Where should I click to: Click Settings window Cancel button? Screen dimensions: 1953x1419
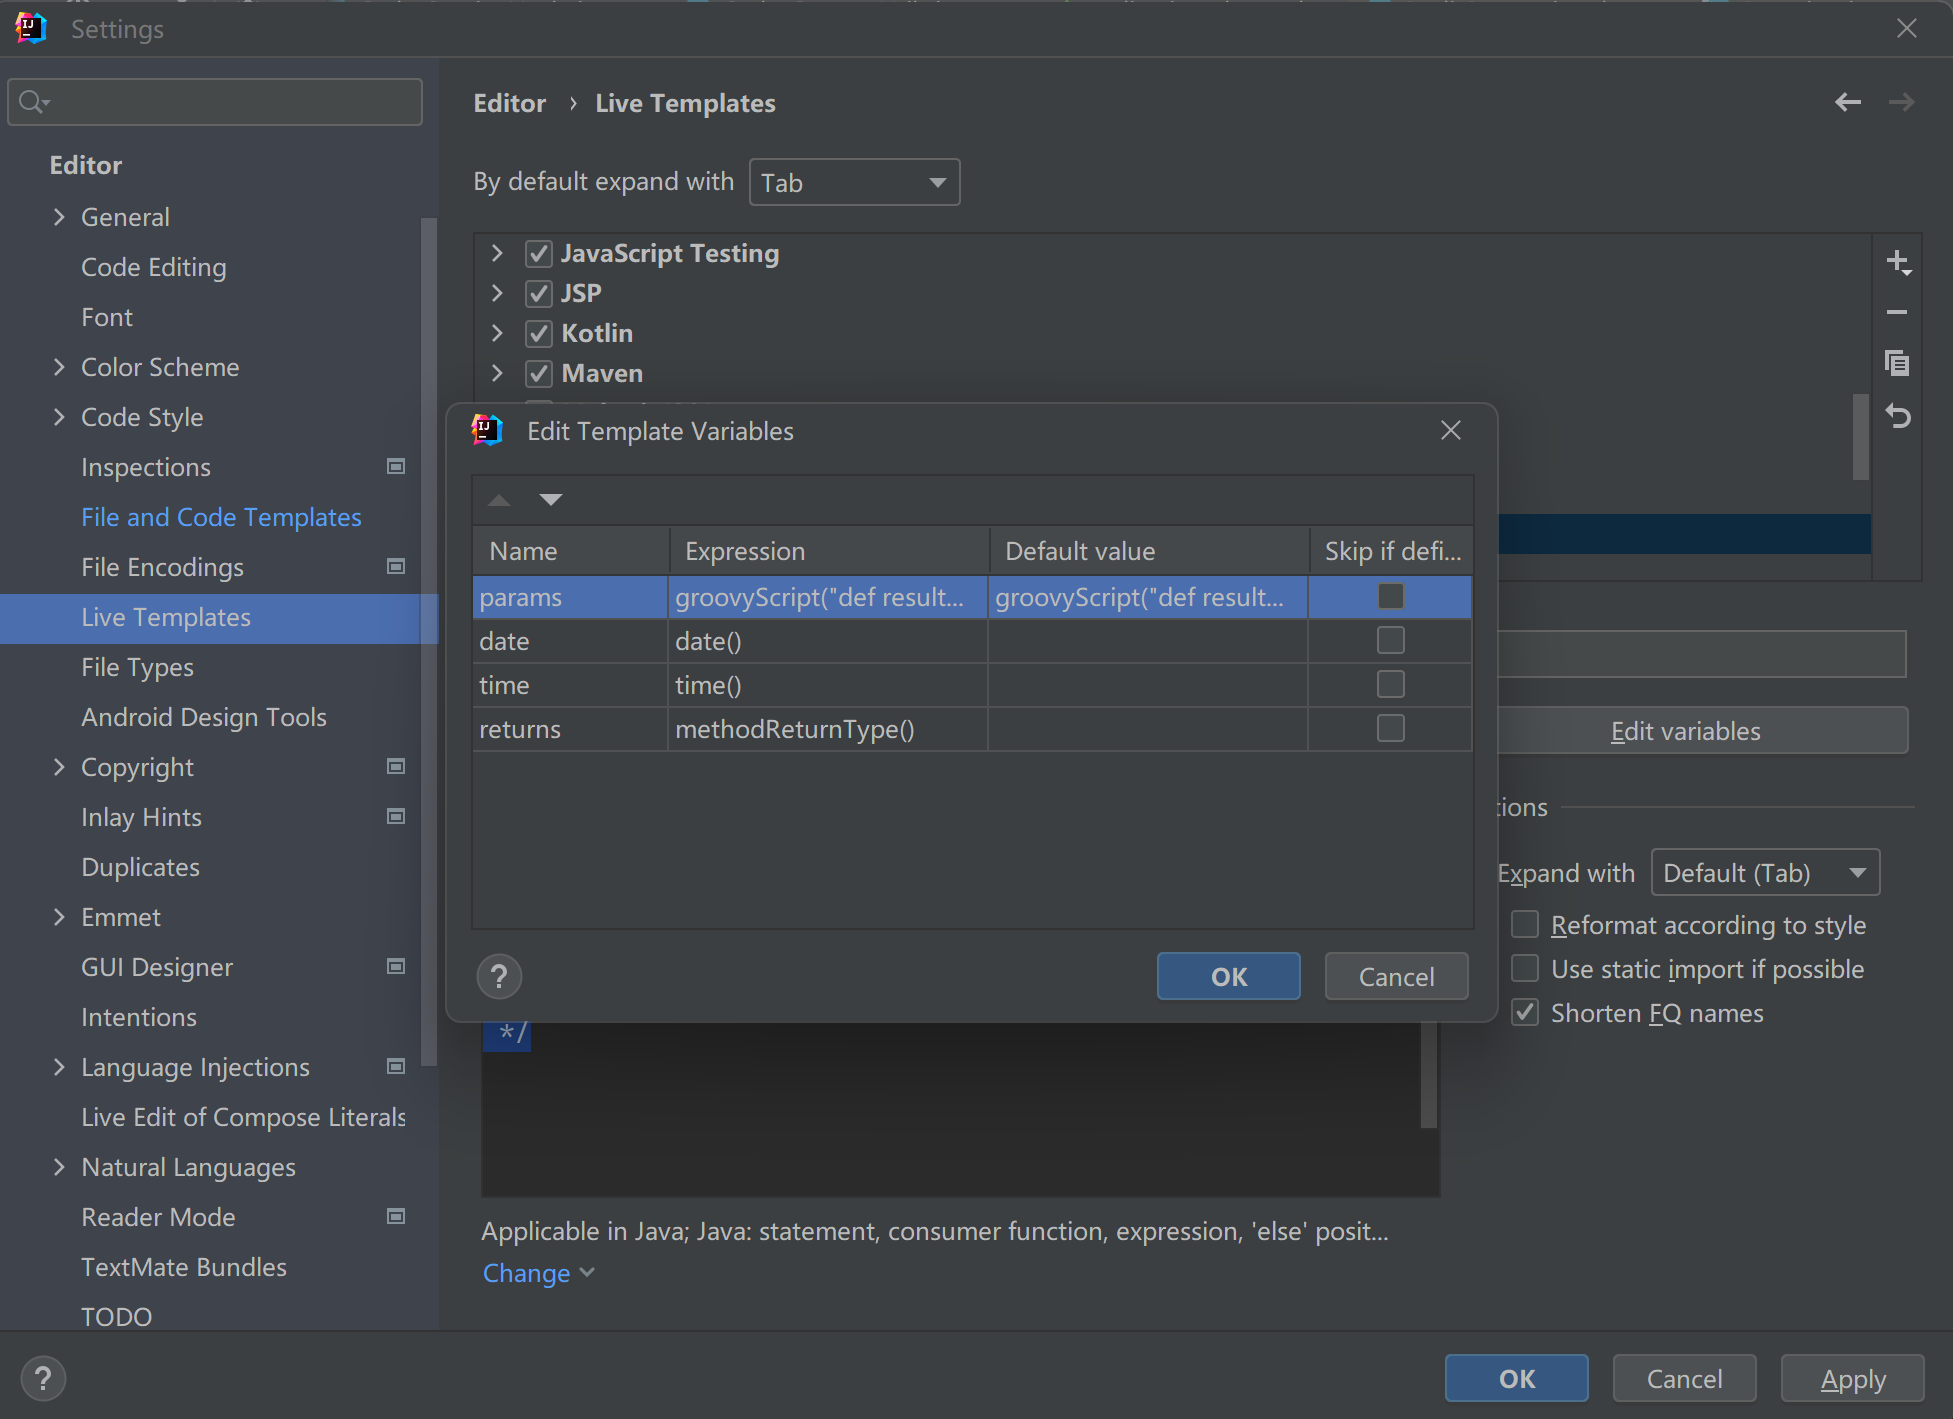[x=1684, y=1379]
